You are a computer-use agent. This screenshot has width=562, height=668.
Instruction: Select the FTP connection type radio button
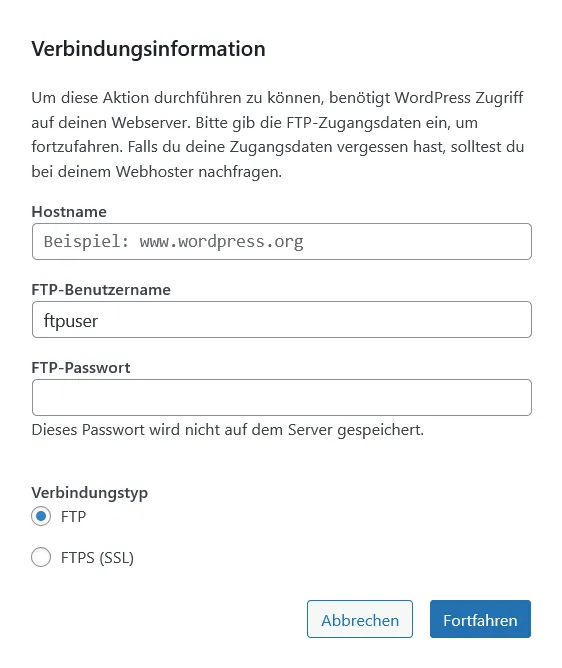click(41, 516)
